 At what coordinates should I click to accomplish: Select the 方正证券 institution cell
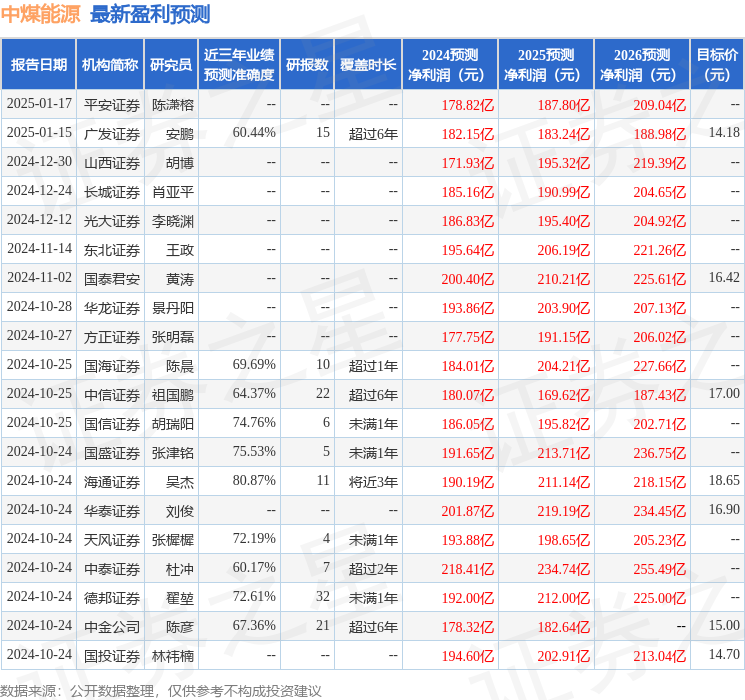(x=112, y=337)
